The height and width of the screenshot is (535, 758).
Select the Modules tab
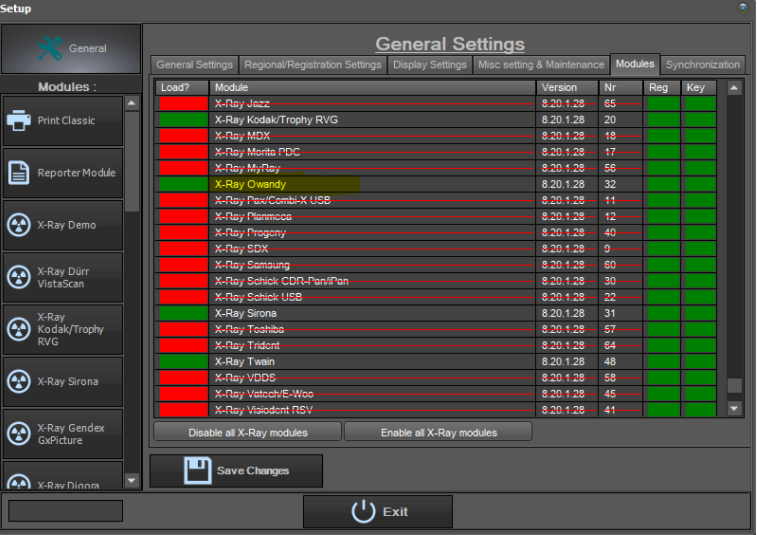(635, 64)
